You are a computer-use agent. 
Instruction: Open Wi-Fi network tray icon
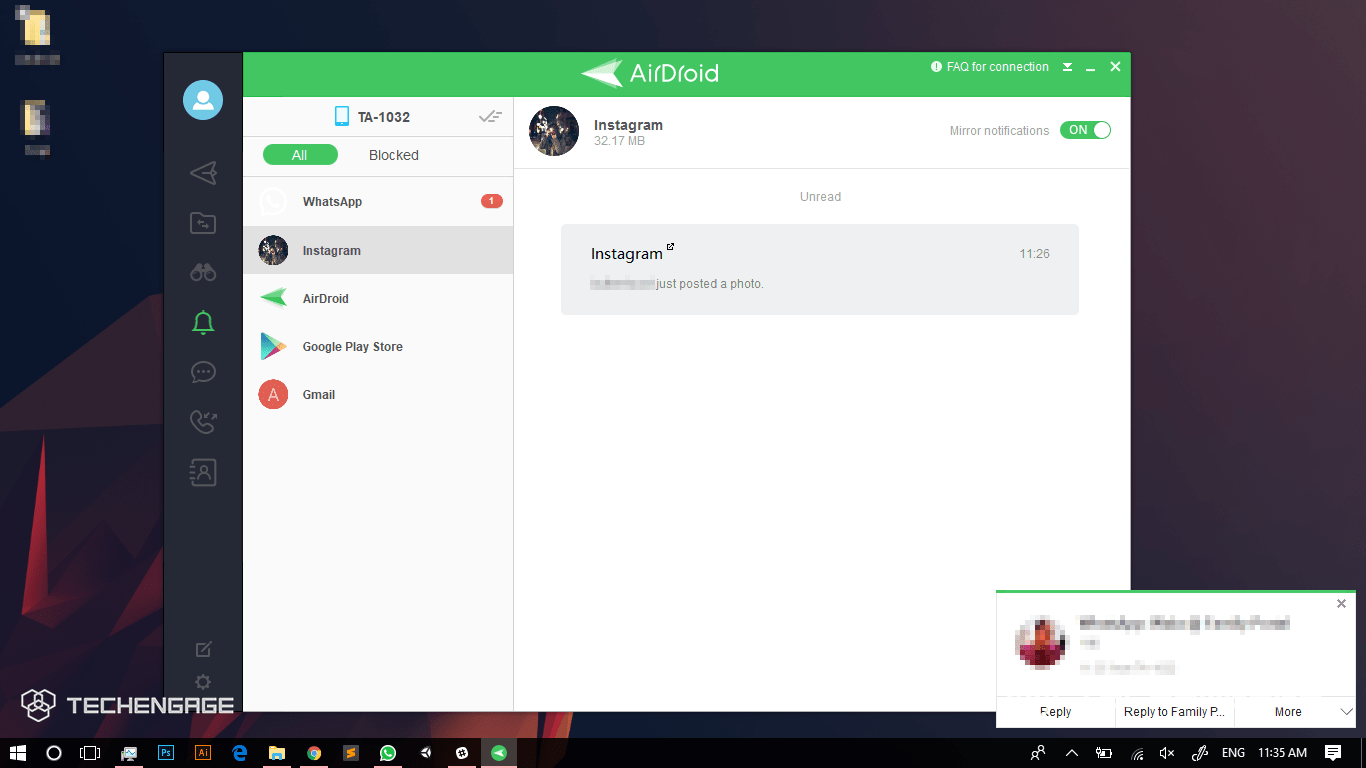point(1137,753)
